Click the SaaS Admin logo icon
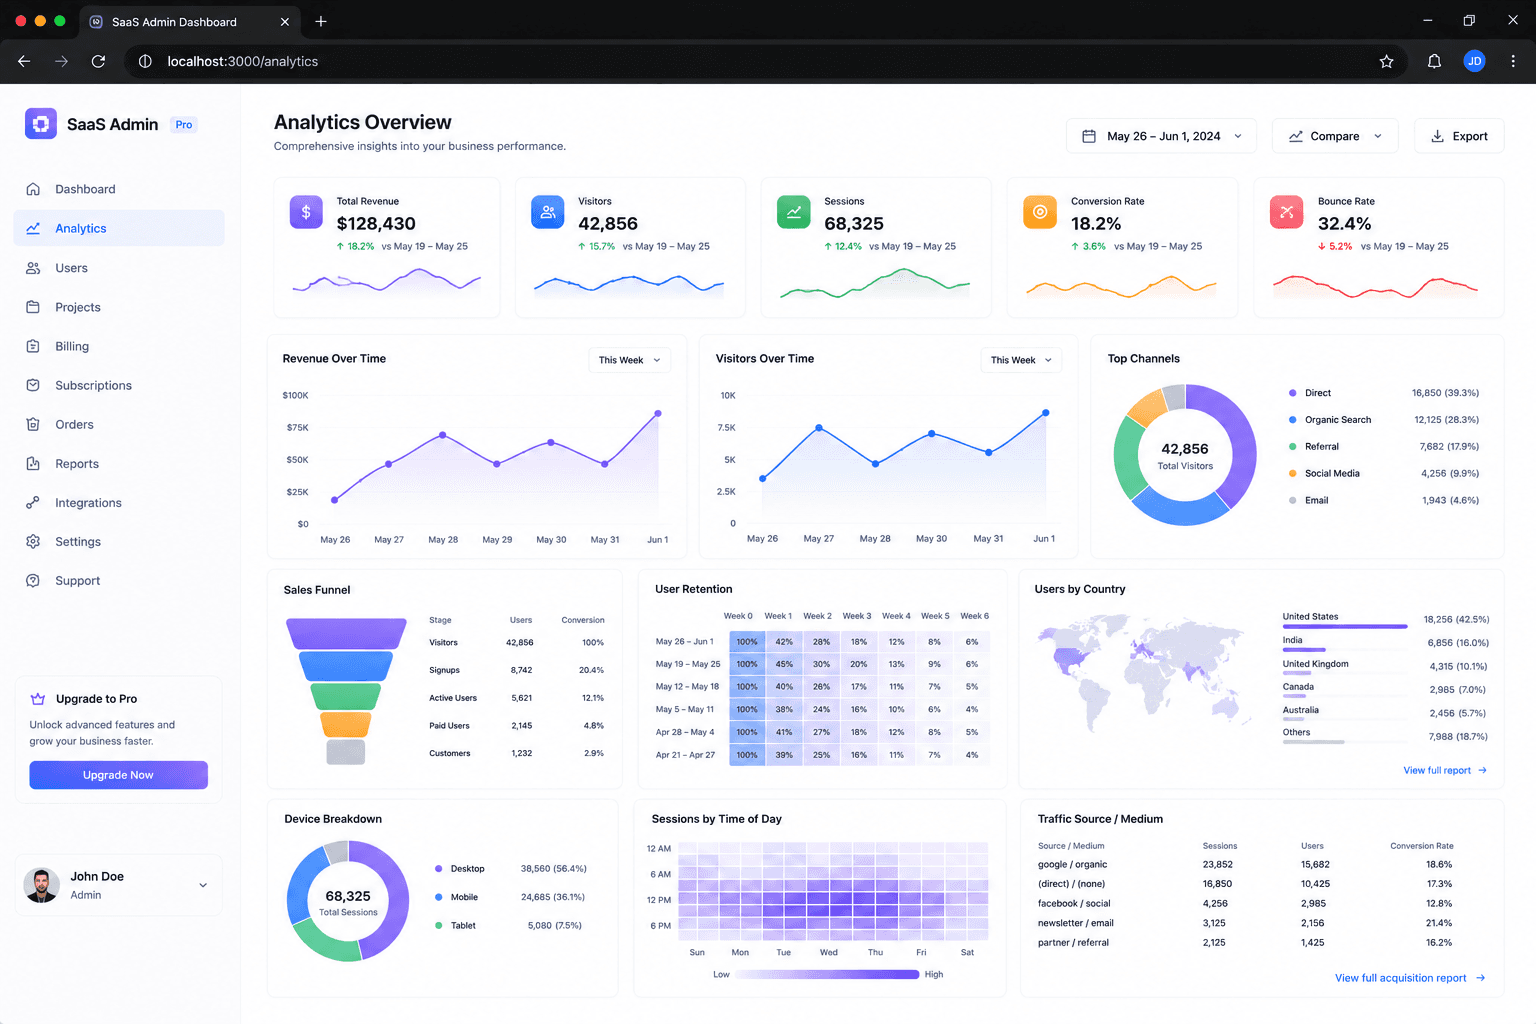Viewport: 1536px width, 1024px height. (x=41, y=124)
